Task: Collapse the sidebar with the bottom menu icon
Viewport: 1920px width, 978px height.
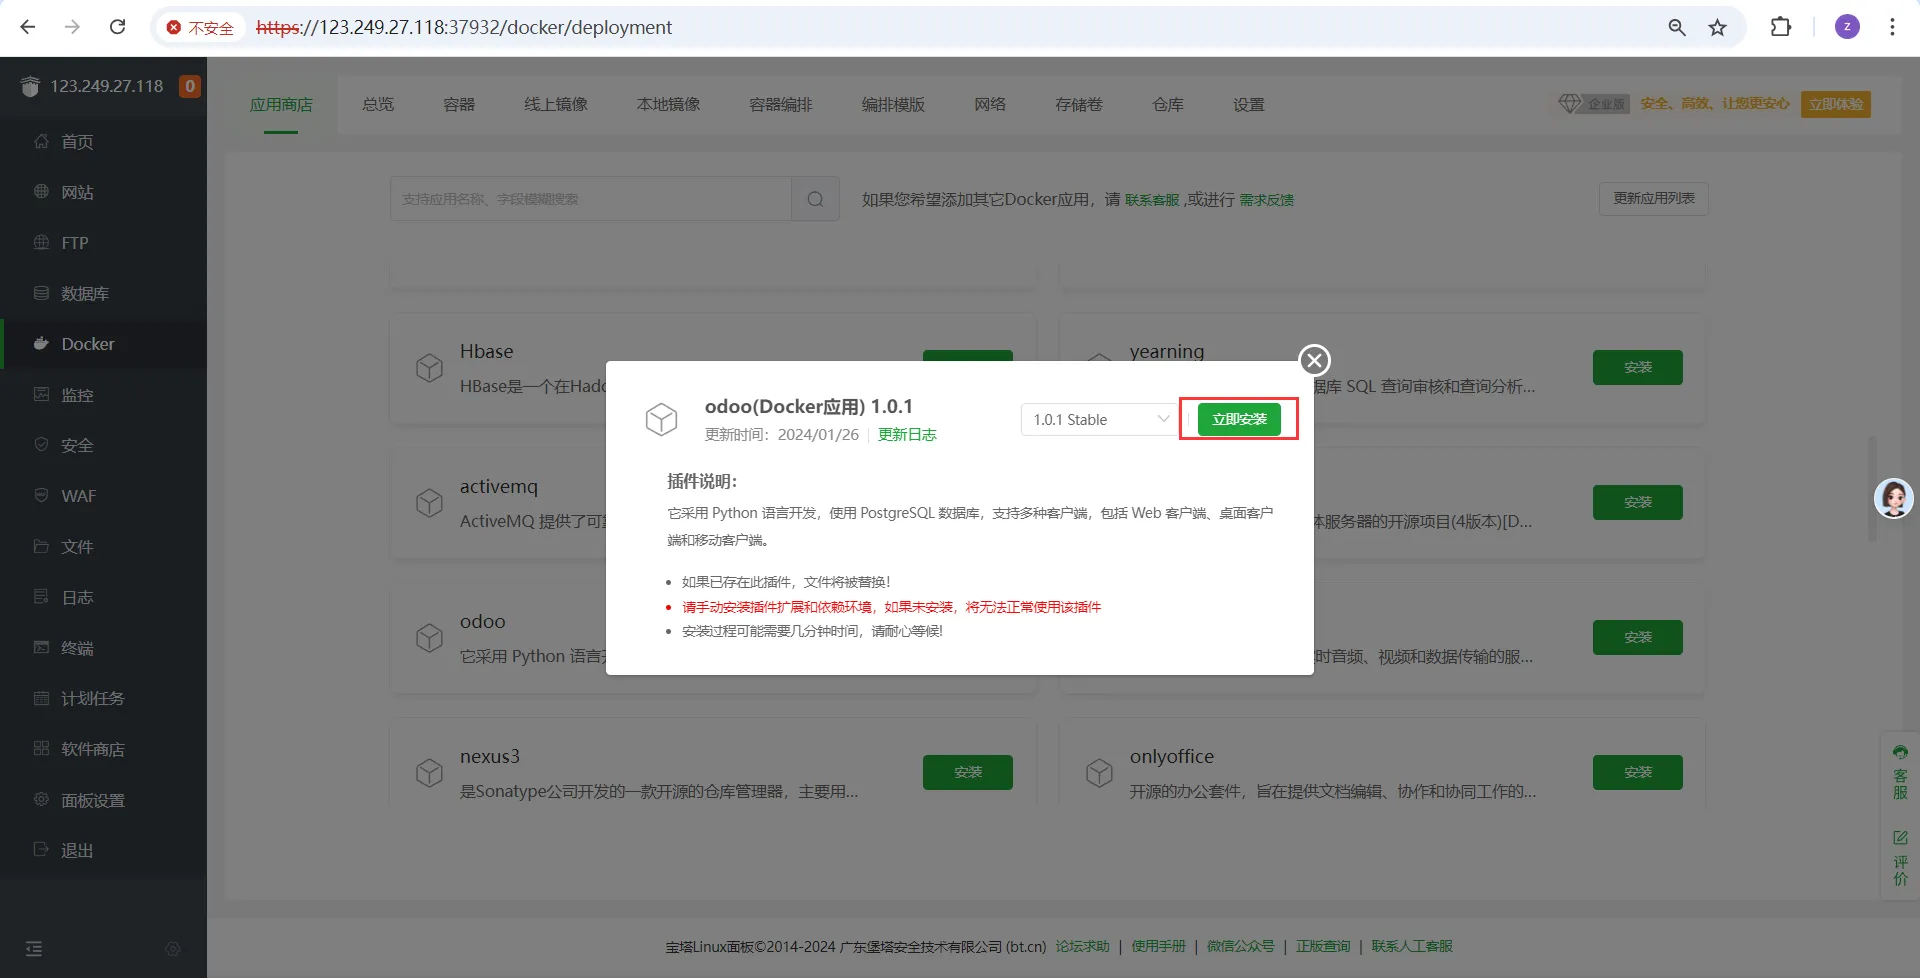Action: point(34,948)
